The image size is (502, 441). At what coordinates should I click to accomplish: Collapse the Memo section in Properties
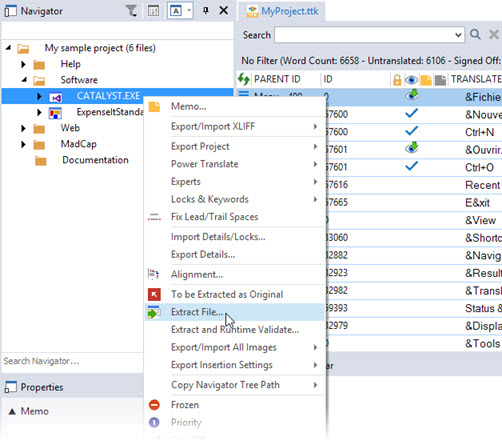(12, 411)
